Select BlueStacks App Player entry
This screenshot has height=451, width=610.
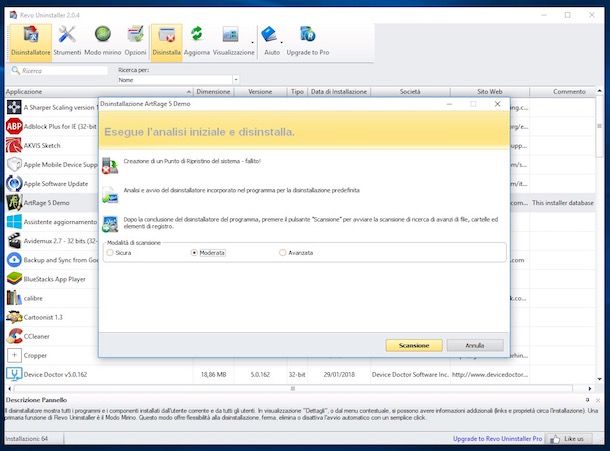51,279
